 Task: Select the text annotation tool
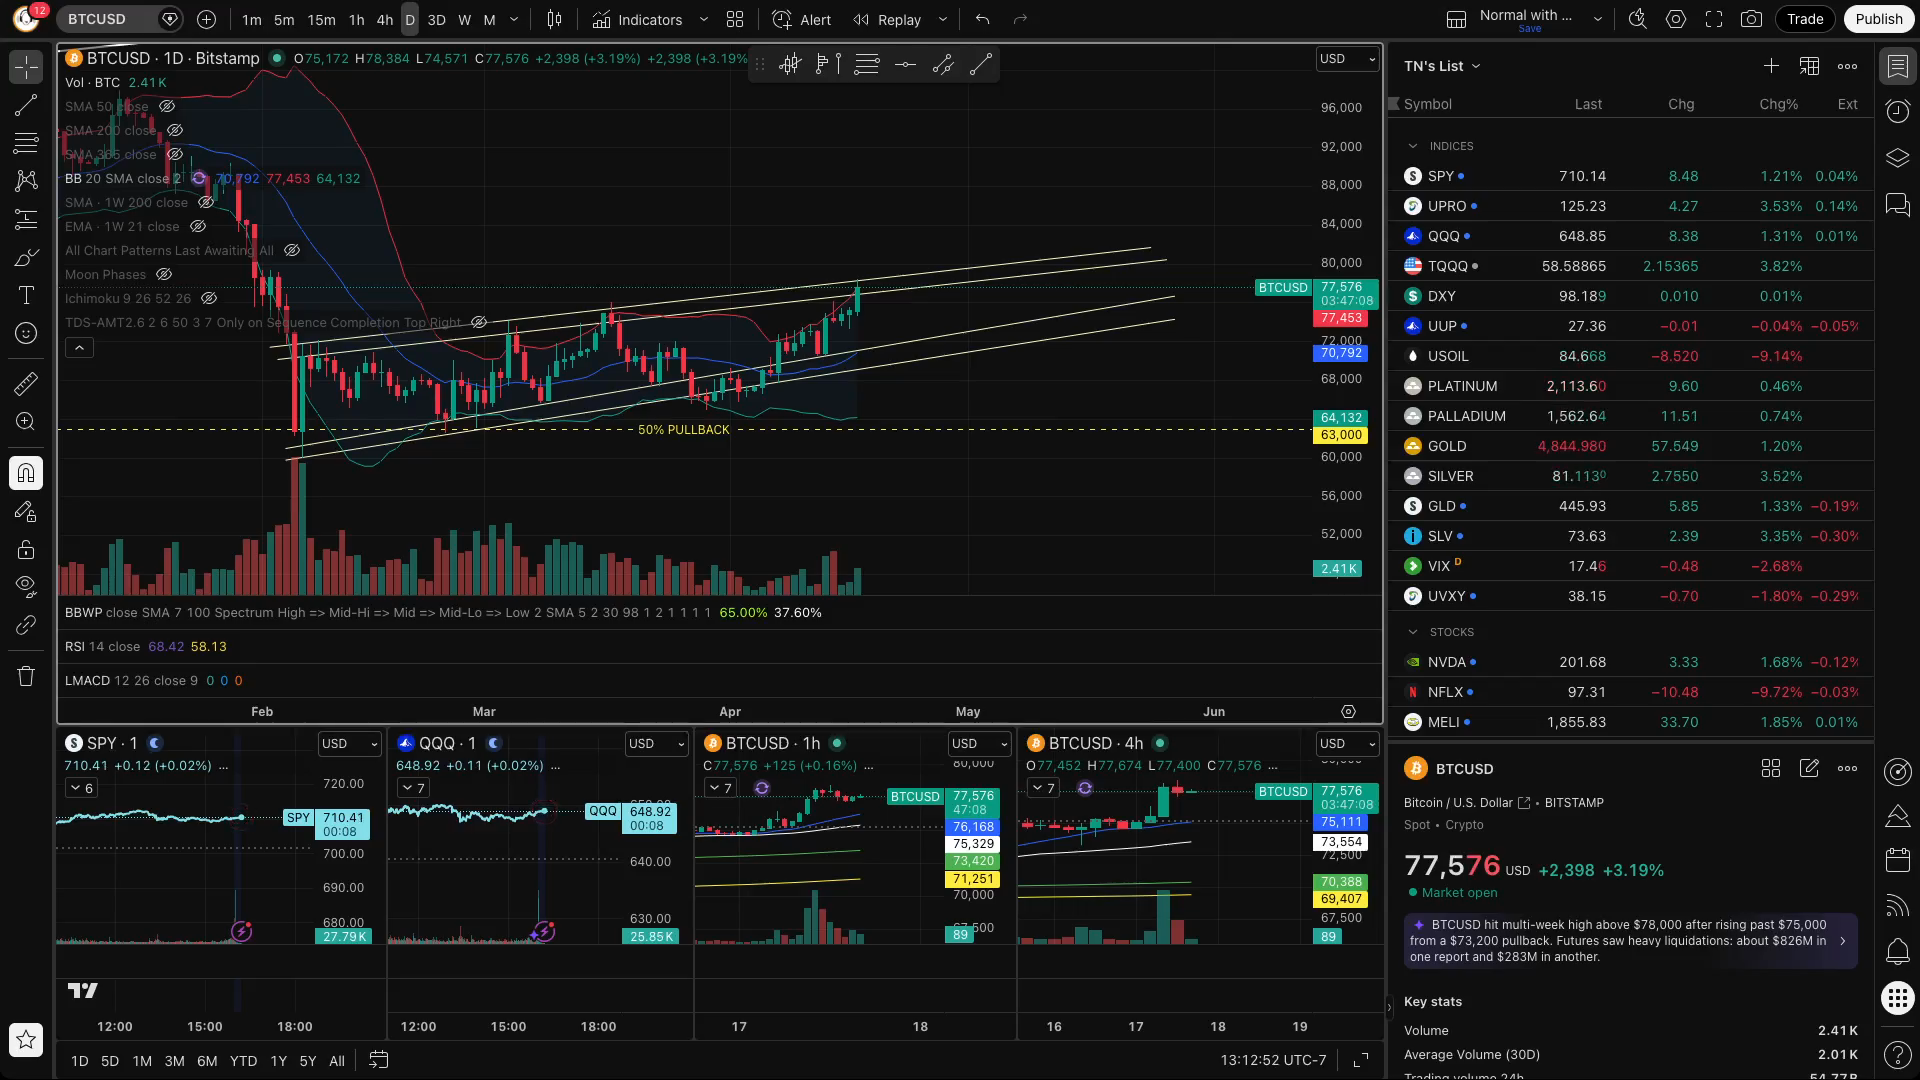click(x=26, y=296)
